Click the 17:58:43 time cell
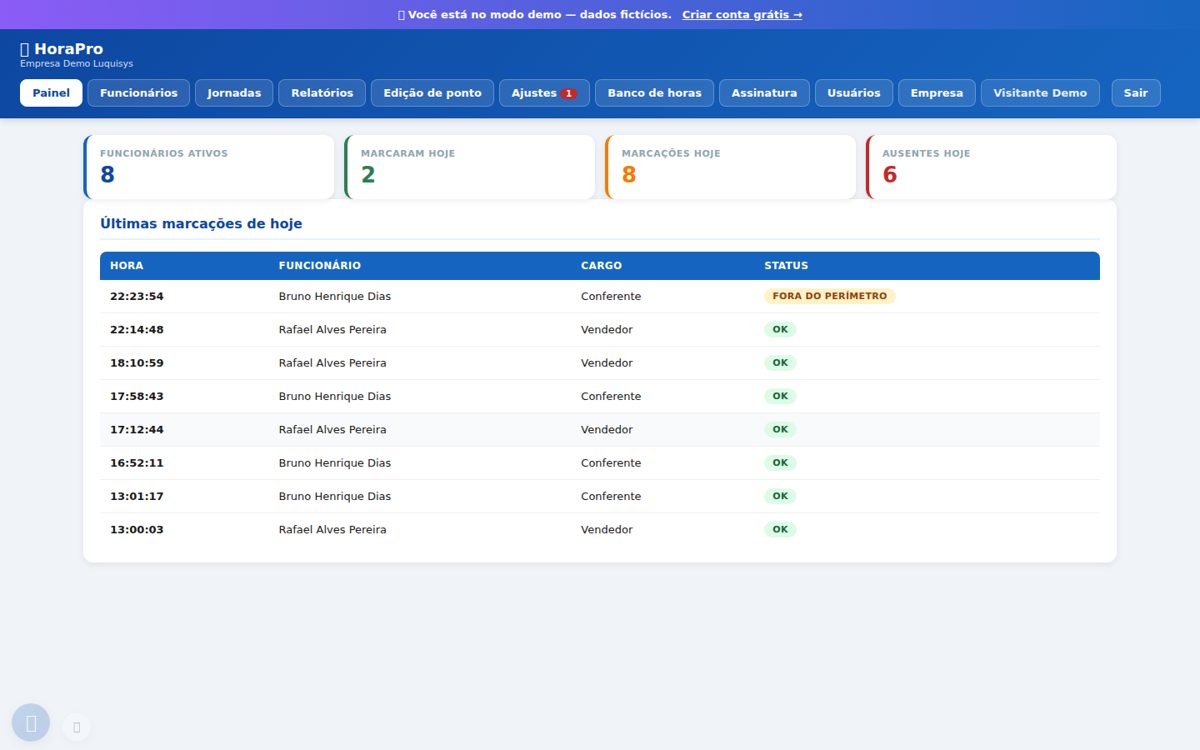1200x750 pixels. pyautogui.click(x=137, y=396)
